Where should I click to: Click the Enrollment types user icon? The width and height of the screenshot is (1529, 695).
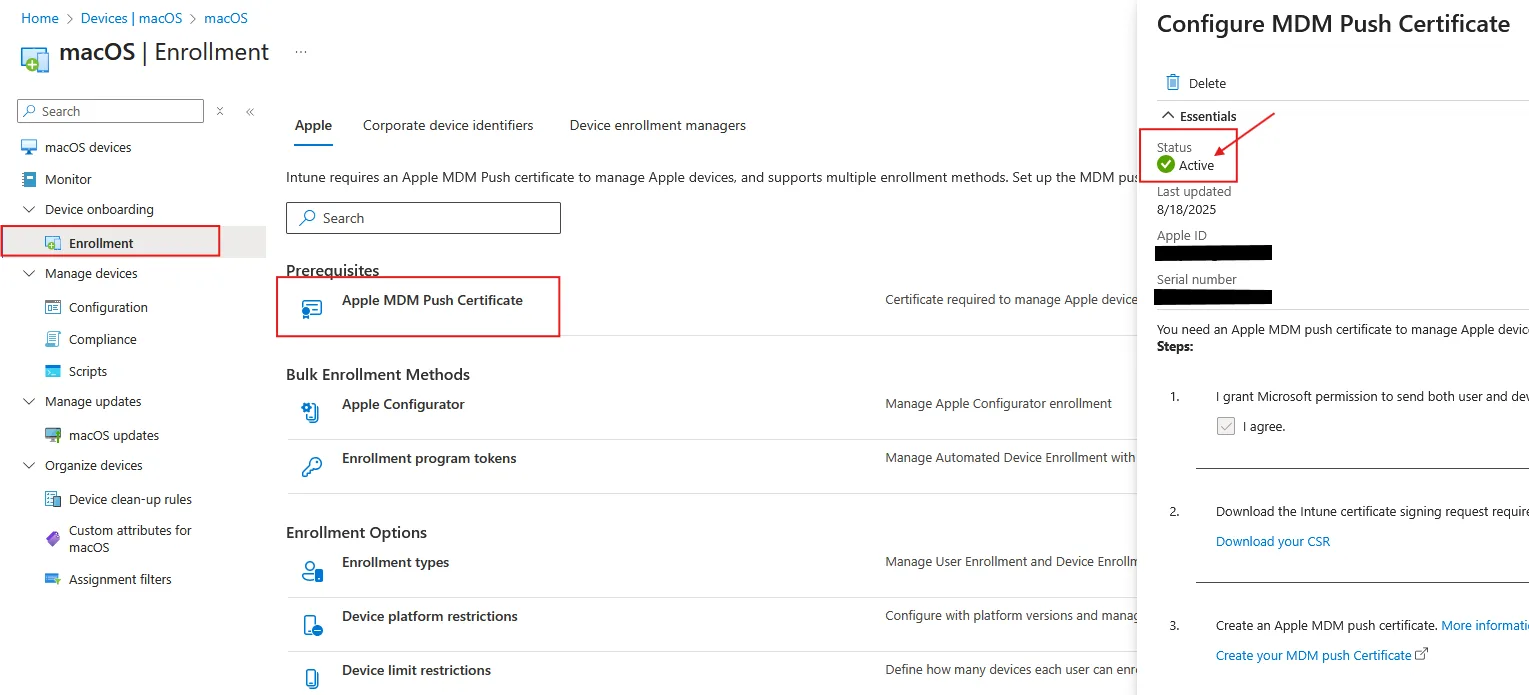coord(312,571)
